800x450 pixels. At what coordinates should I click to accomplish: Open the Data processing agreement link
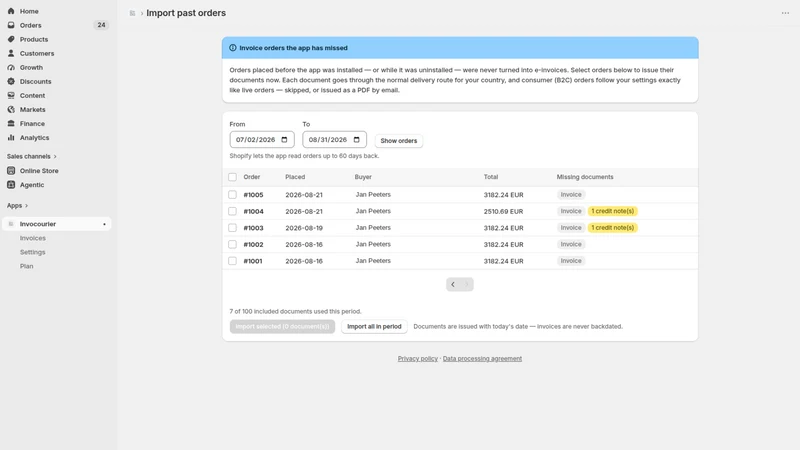click(x=482, y=359)
